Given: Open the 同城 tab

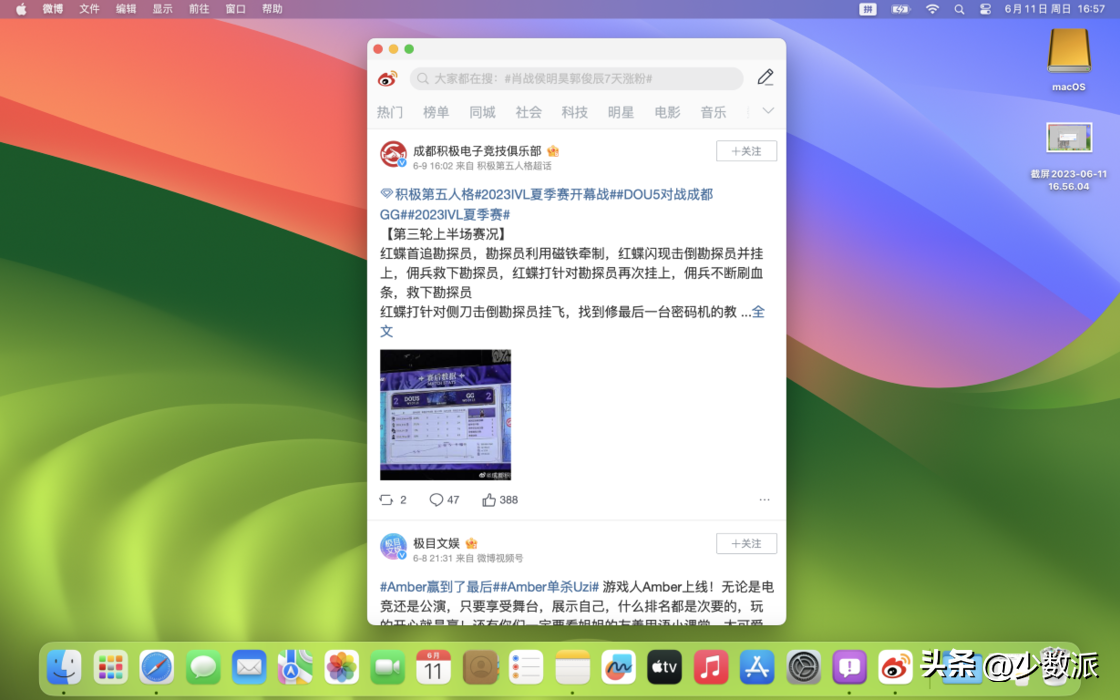Looking at the screenshot, I should [x=482, y=112].
